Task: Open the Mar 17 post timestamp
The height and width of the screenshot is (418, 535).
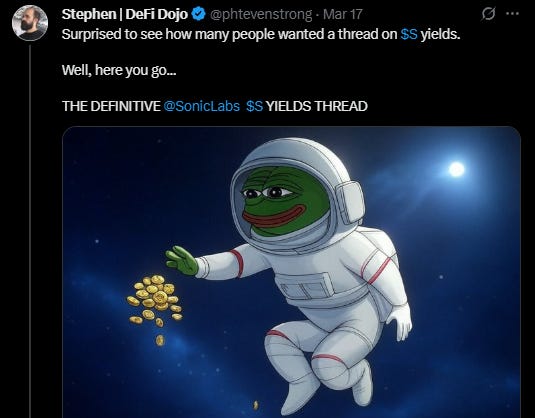Action: (x=343, y=14)
